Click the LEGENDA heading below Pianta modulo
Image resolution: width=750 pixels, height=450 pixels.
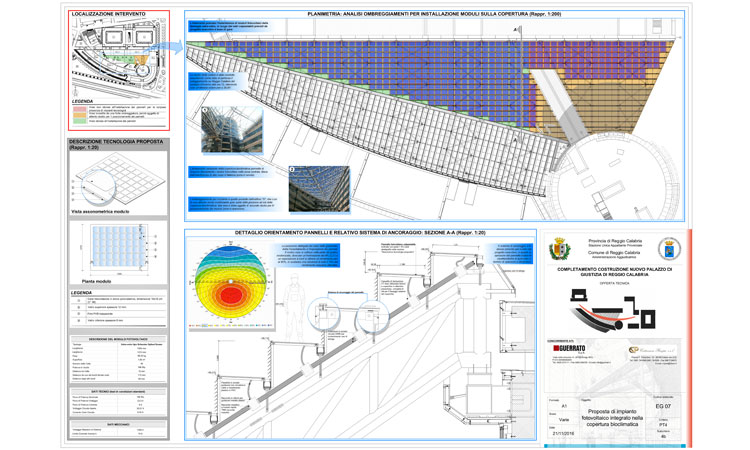[x=81, y=292]
